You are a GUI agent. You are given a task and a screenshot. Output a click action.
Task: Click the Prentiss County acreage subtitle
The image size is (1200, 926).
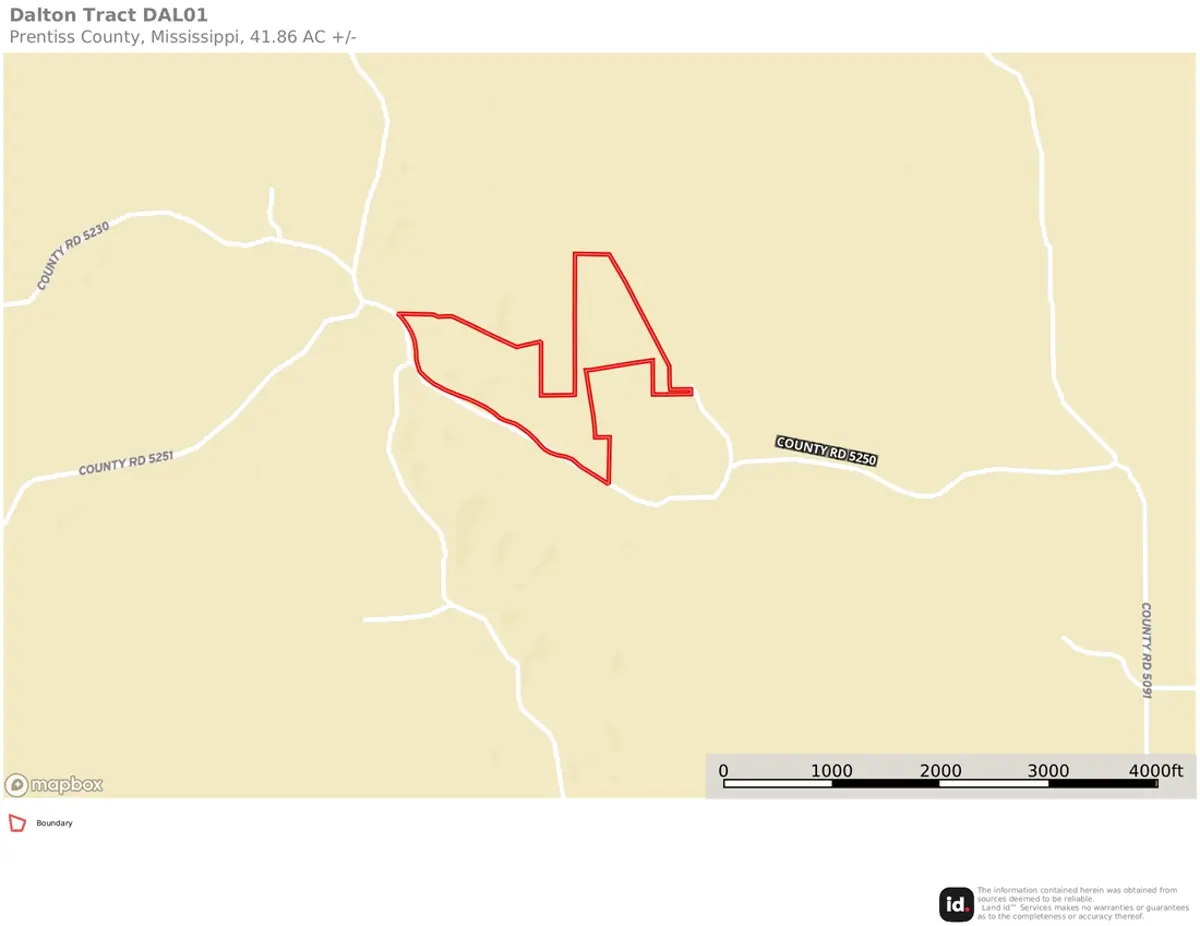[183, 37]
